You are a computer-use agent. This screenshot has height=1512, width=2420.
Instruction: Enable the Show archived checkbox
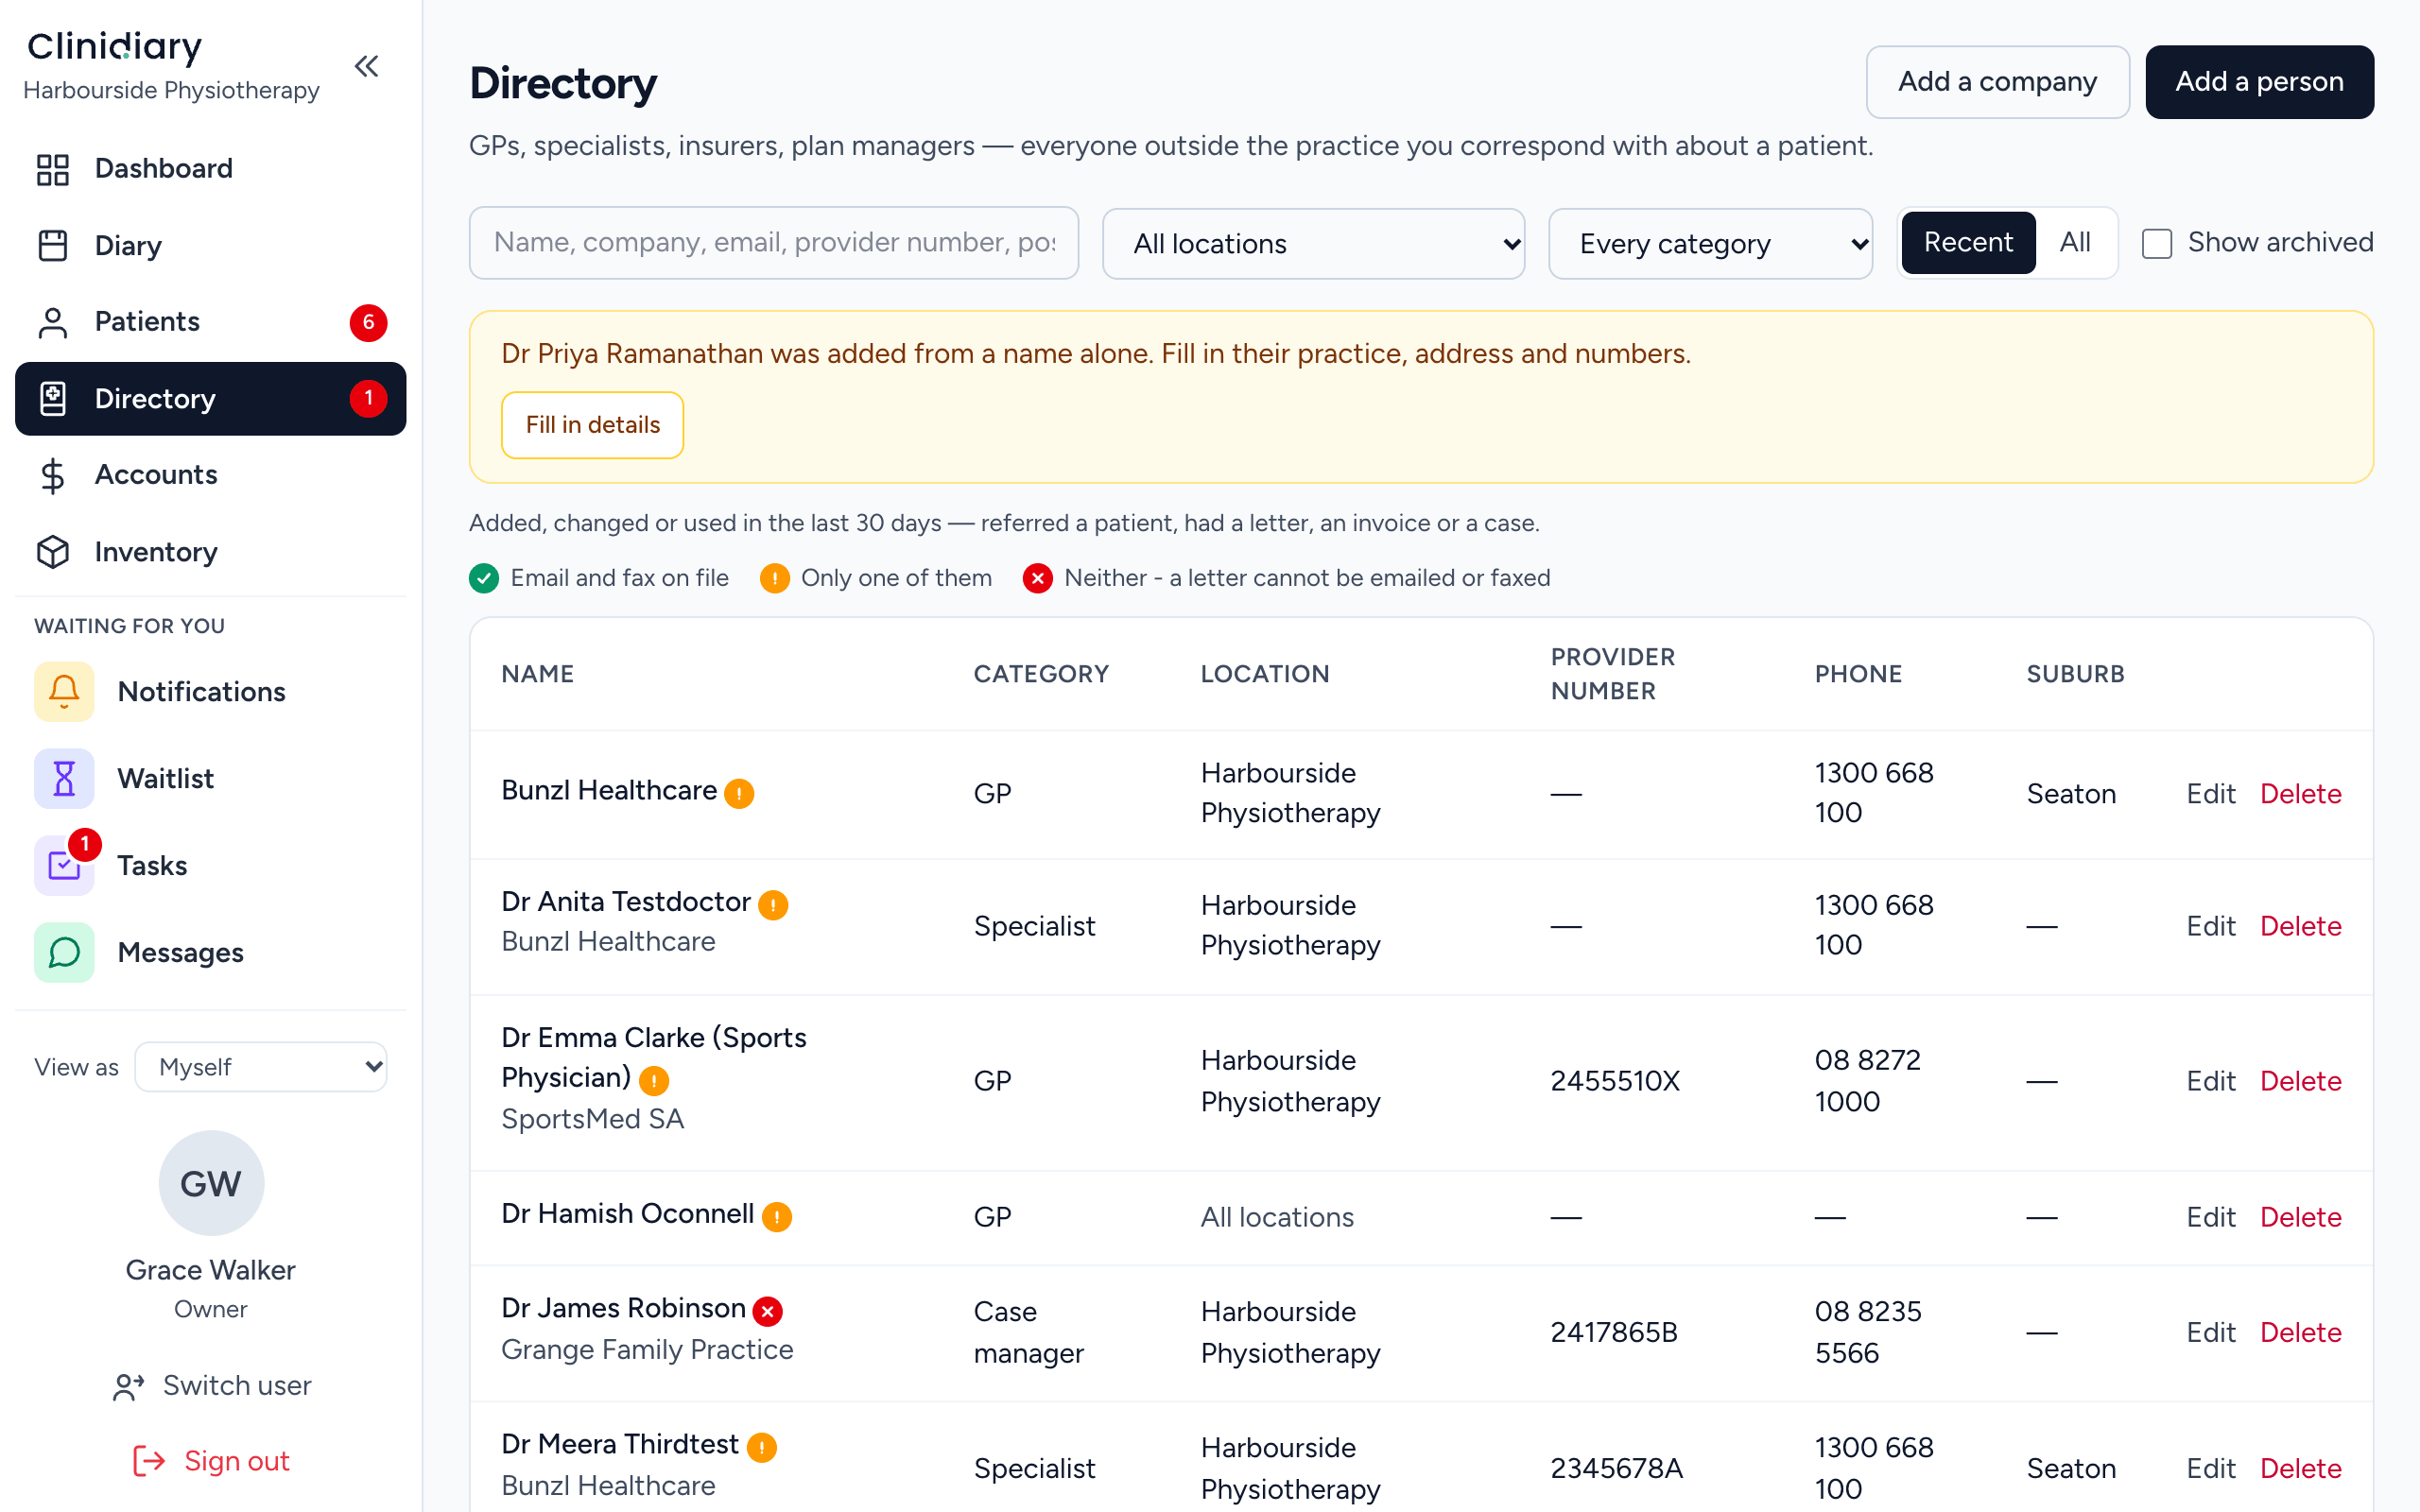[2157, 243]
